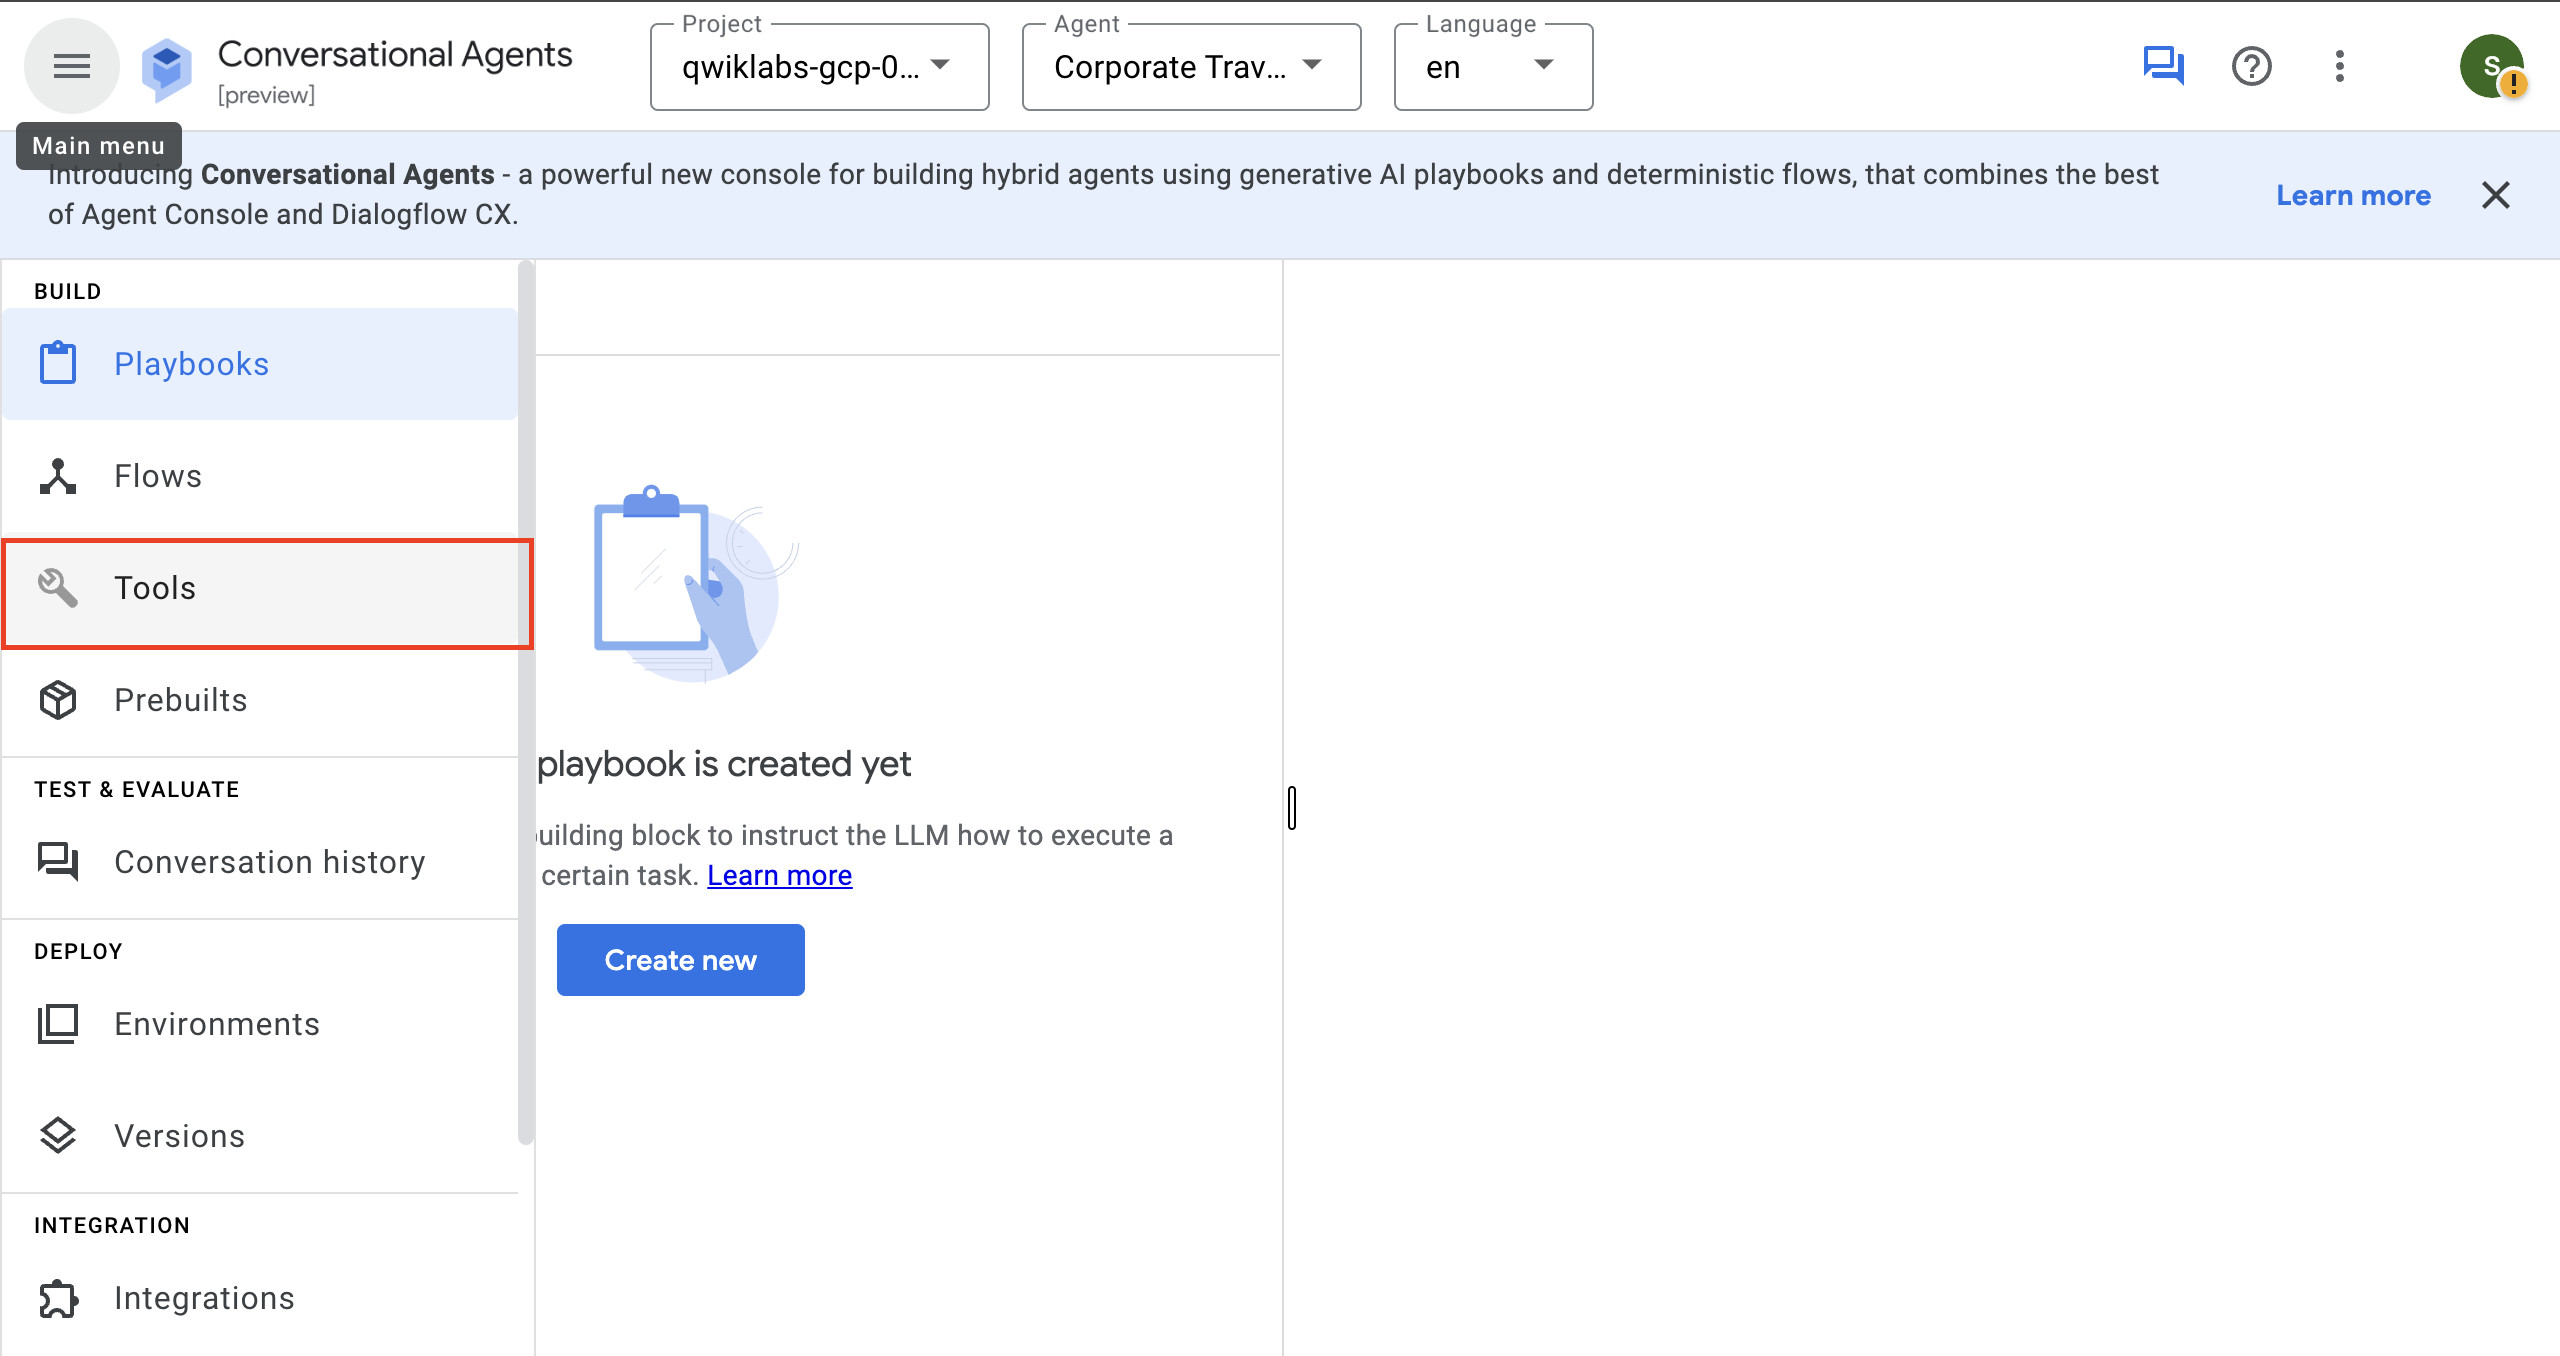Select Playbooks in the sidebar
The height and width of the screenshot is (1356, 2560).
point(260,363)
